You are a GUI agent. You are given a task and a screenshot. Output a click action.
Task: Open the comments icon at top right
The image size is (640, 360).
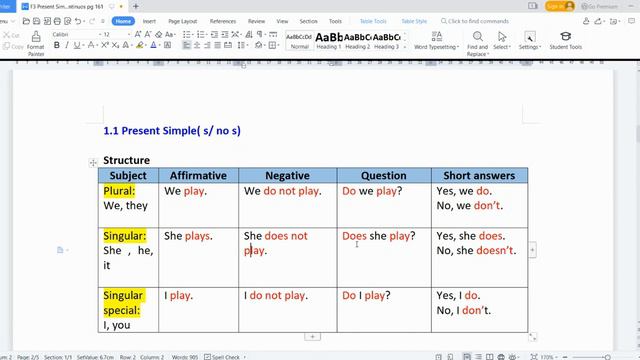coord(632,21)
